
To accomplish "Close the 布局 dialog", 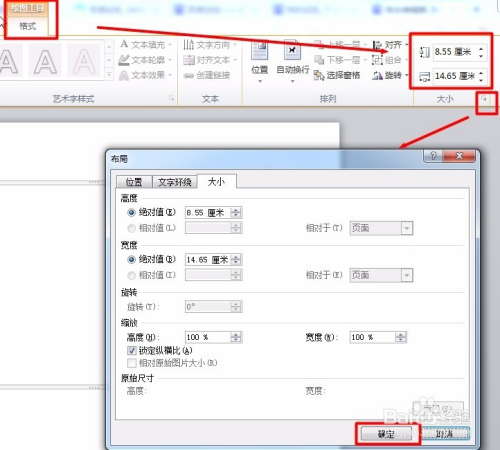I will click(x=459, y=156).
